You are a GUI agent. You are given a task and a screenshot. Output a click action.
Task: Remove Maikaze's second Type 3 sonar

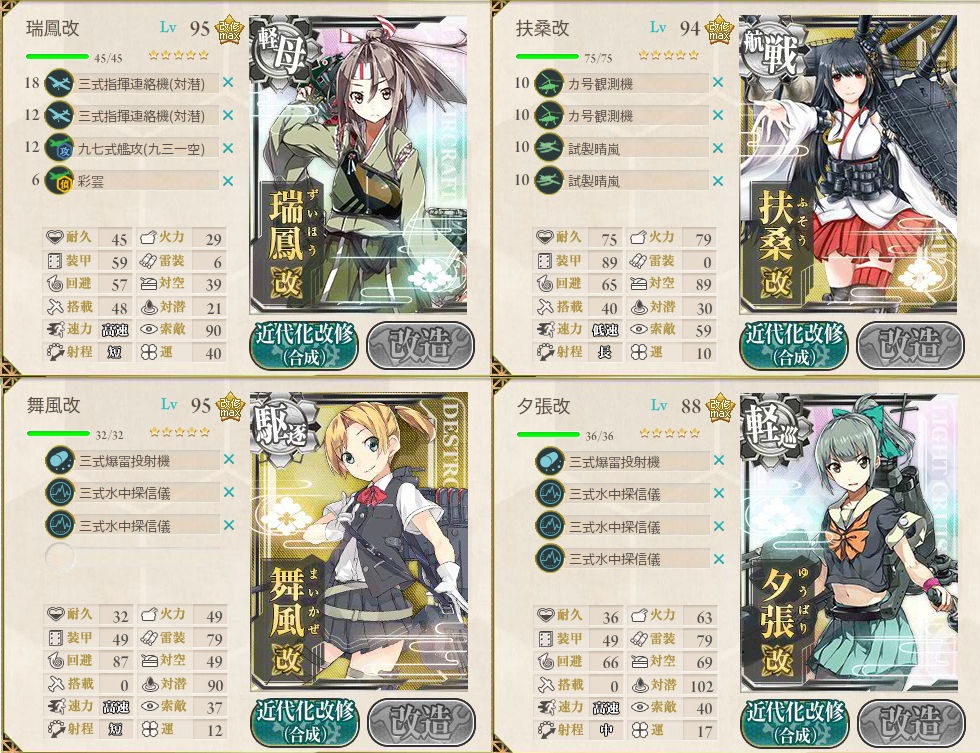click(229, 525)
